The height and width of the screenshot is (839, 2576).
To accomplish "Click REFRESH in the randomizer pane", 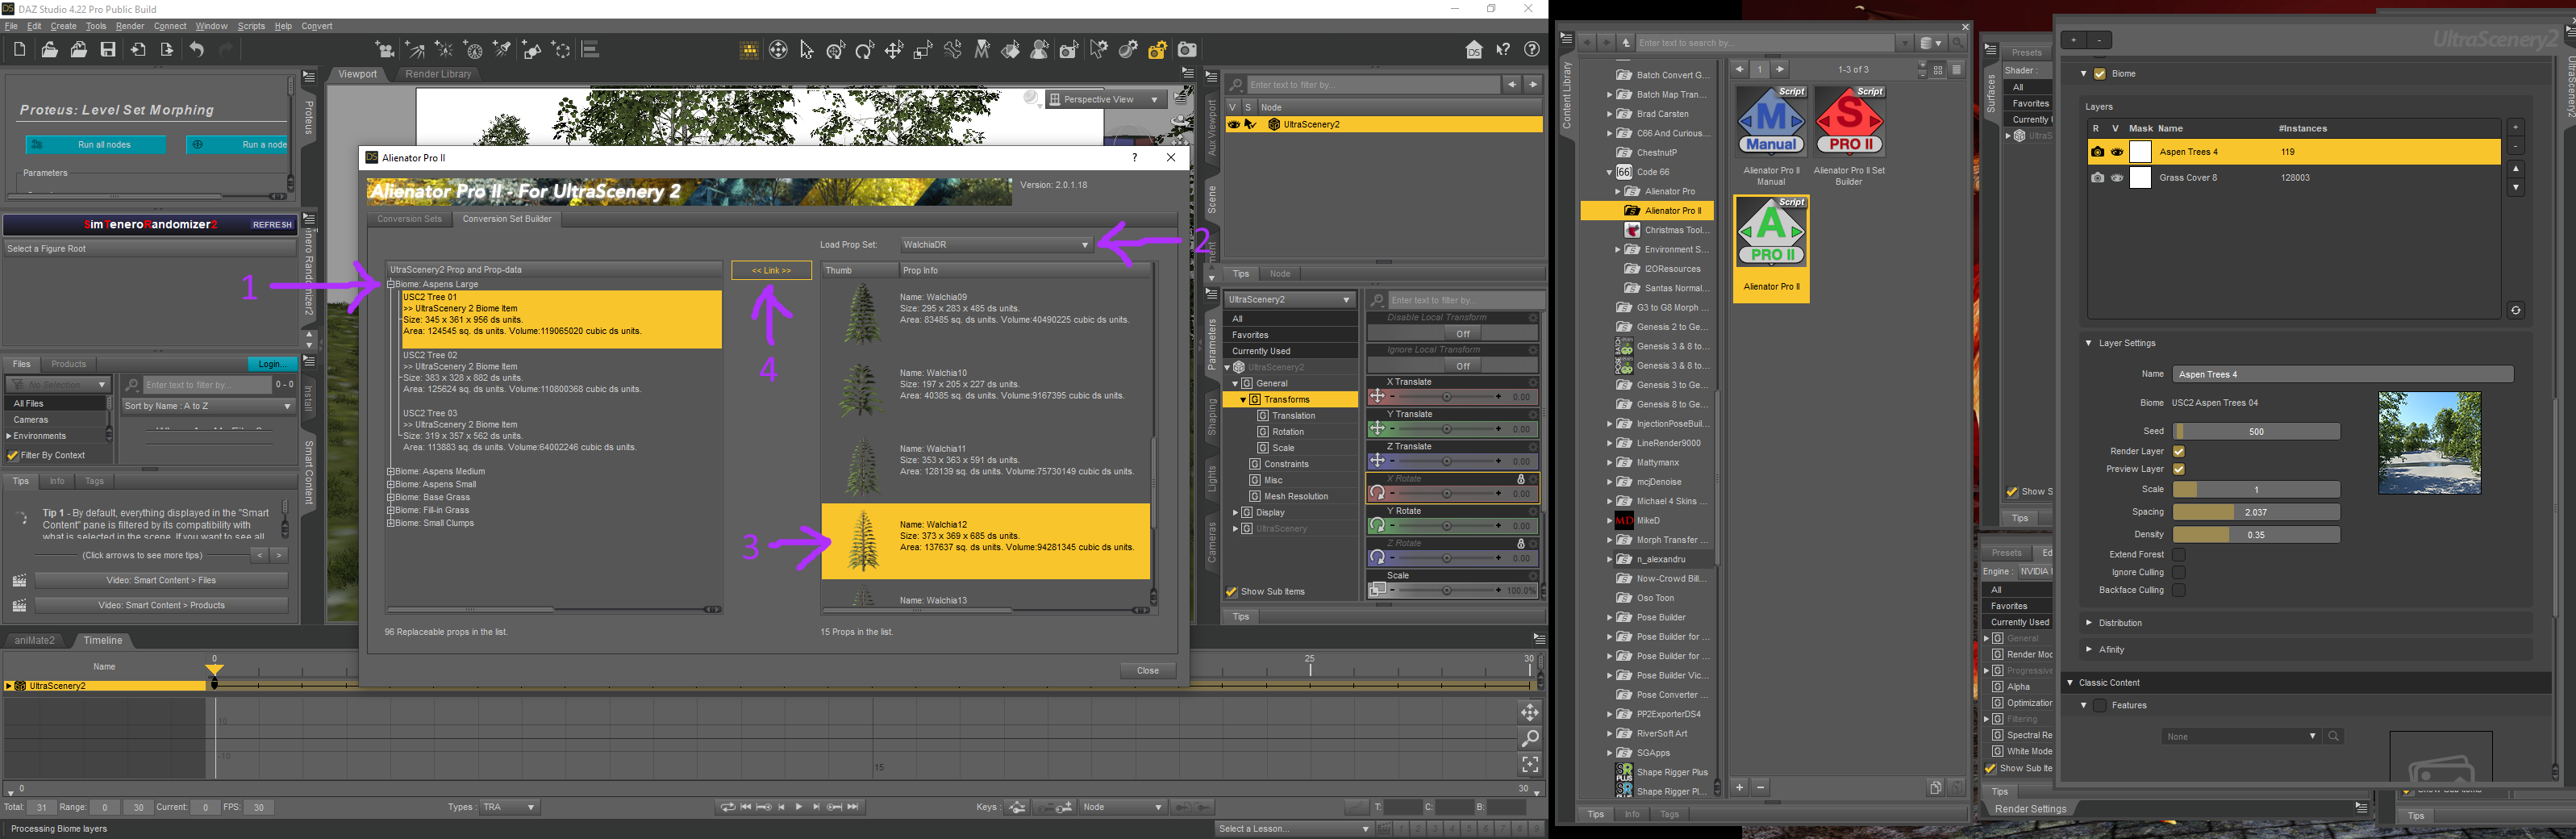I will tap(272, 225).
